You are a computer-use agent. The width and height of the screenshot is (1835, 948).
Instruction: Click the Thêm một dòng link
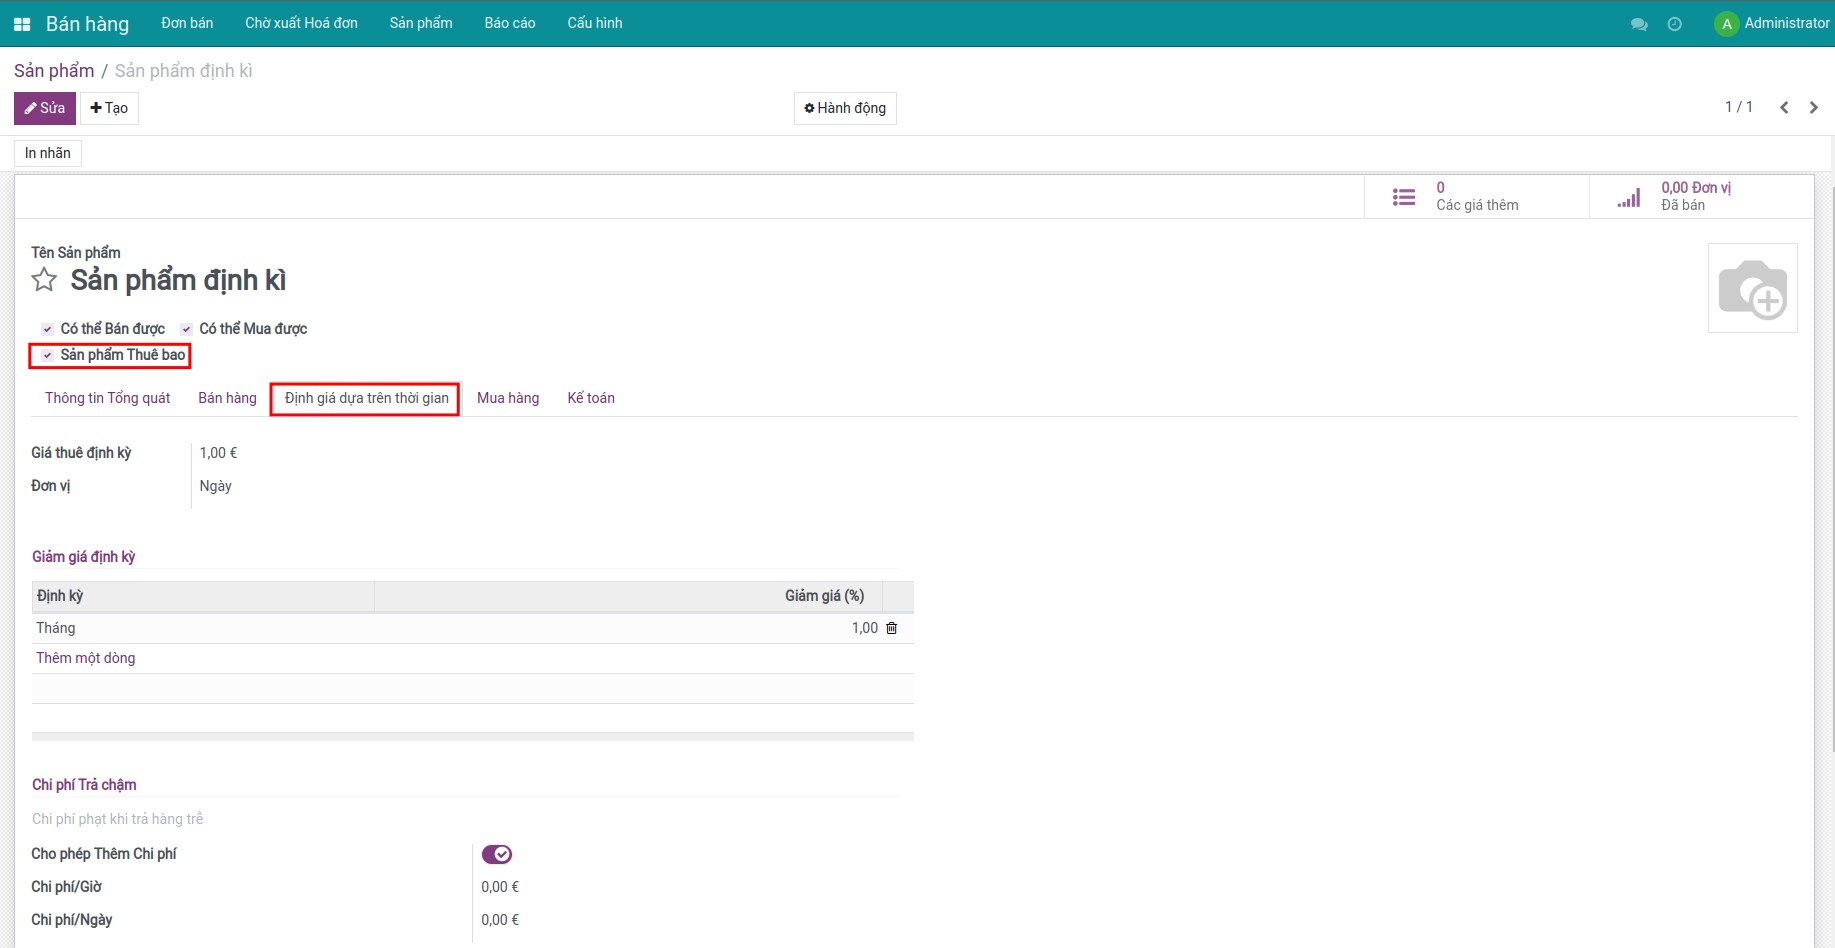tap(86, 658)
